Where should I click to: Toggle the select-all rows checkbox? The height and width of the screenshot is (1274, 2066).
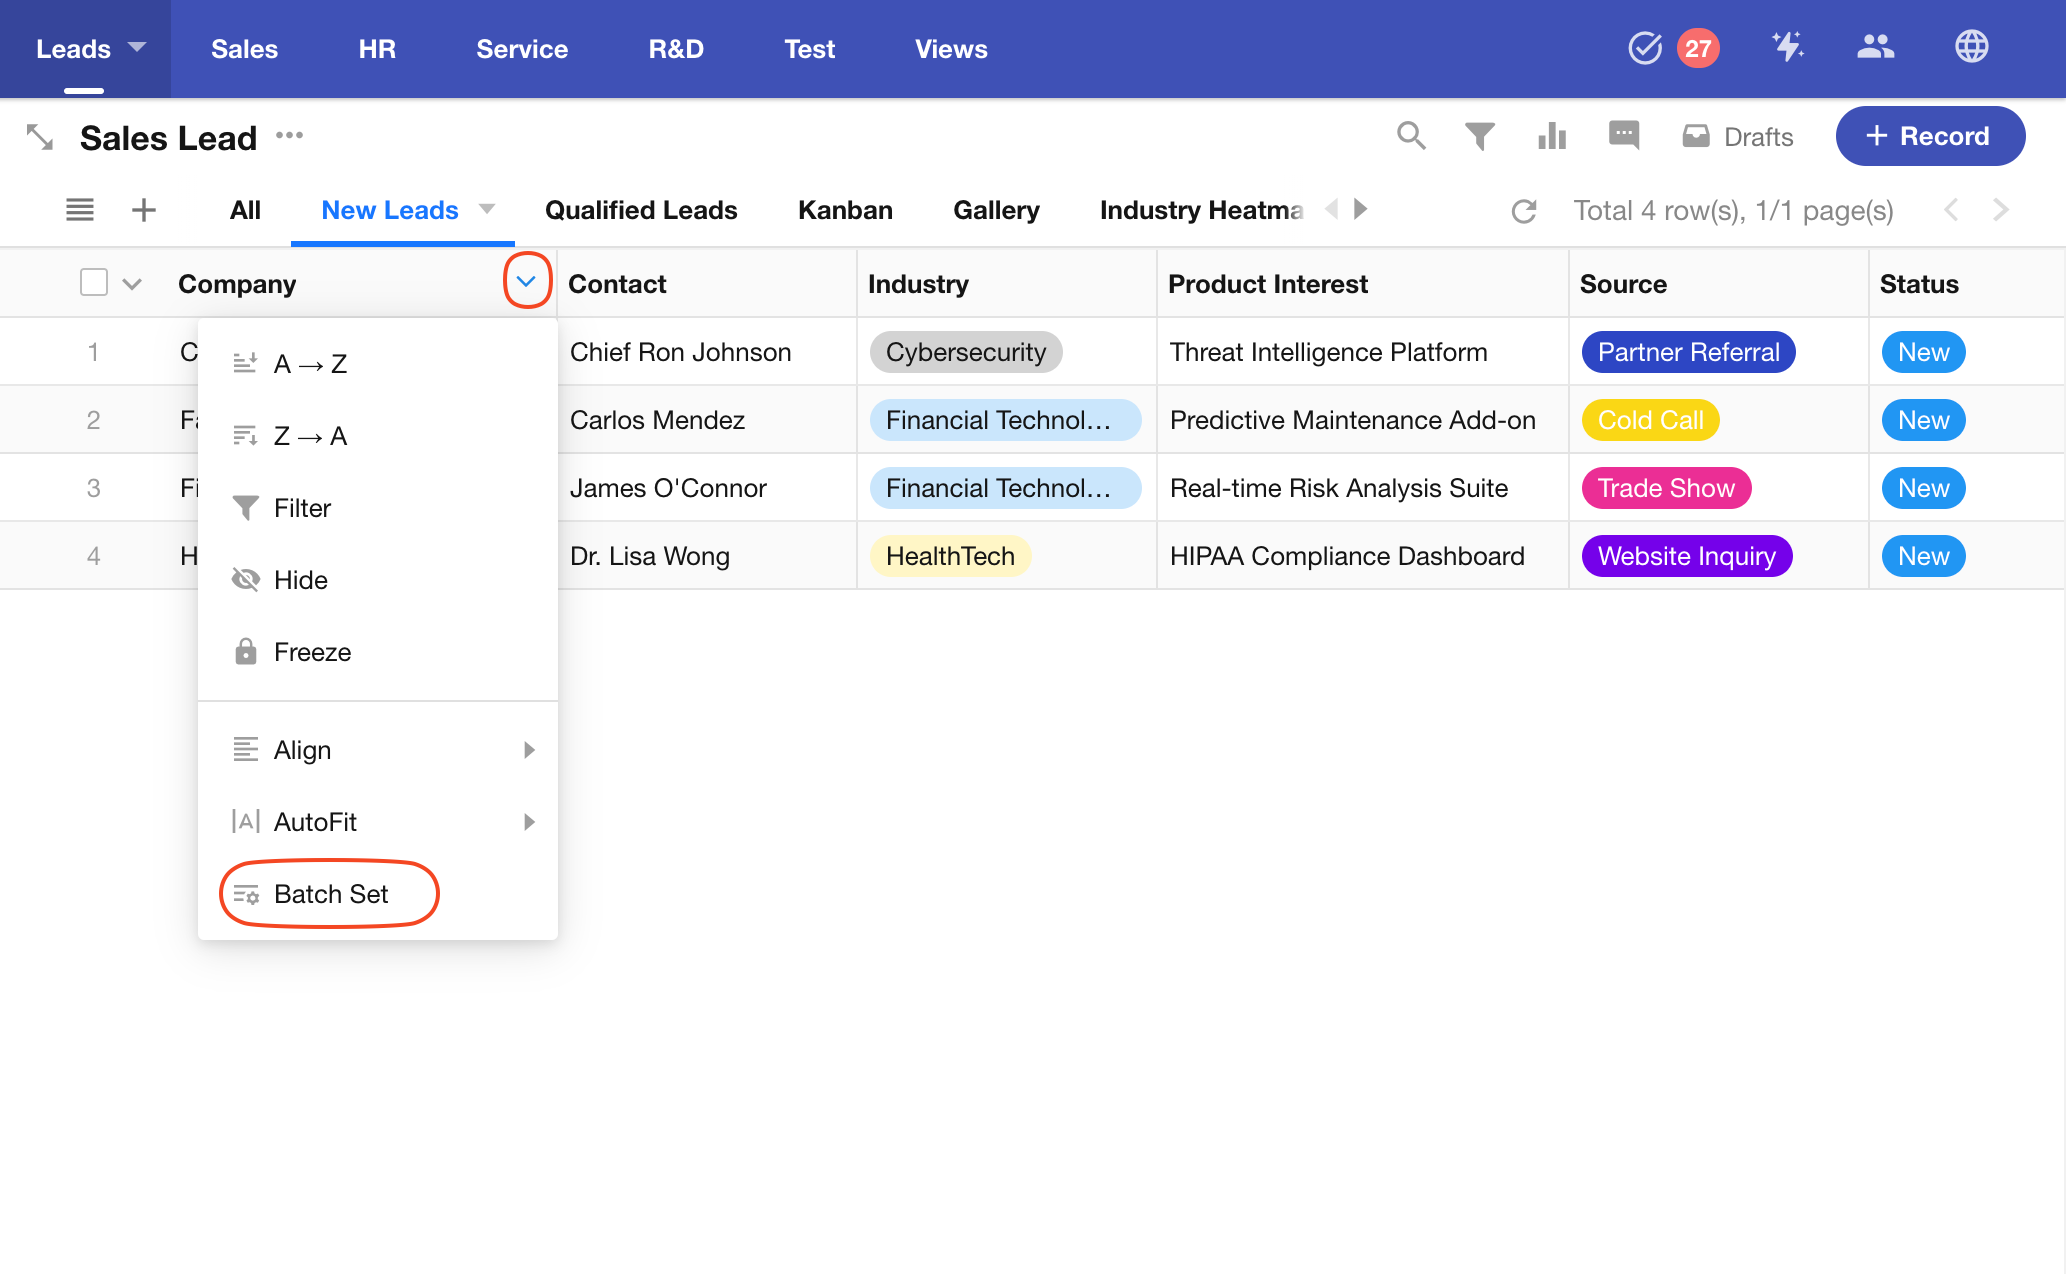[x=94, y=283]
